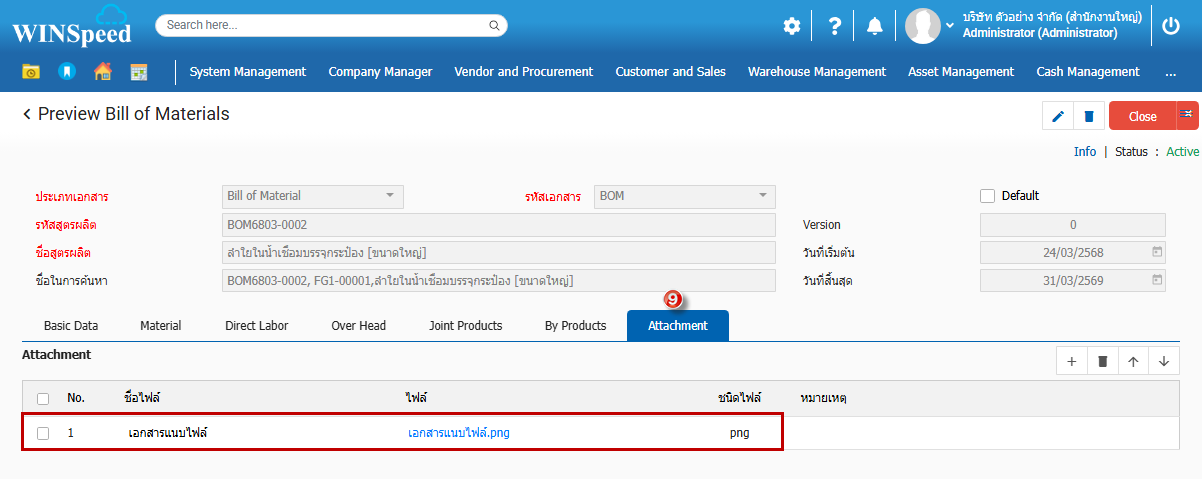Expand the user profile dropdown chevron
This screenshot has height=479, width=1202.
coord(950,26)
